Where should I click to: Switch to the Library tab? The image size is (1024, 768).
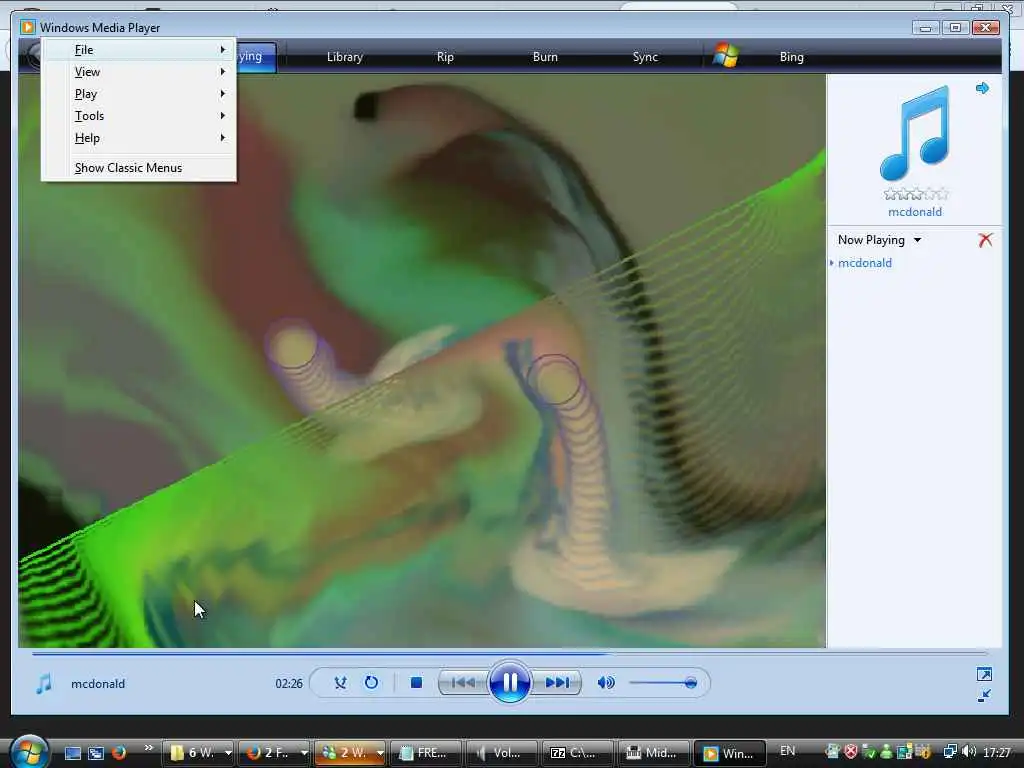[345, 57]
